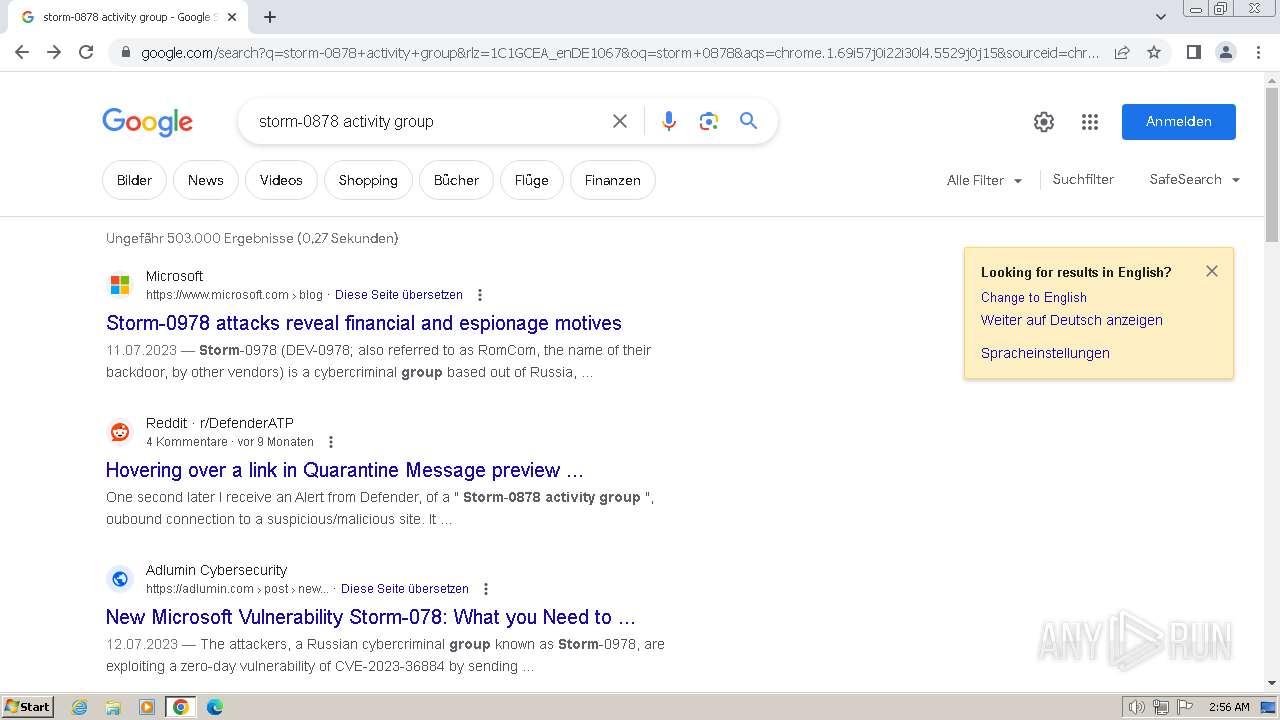Screen dimensions: 1280x720
Task: Open volume control in system tray
Action: click(1136, 707)
